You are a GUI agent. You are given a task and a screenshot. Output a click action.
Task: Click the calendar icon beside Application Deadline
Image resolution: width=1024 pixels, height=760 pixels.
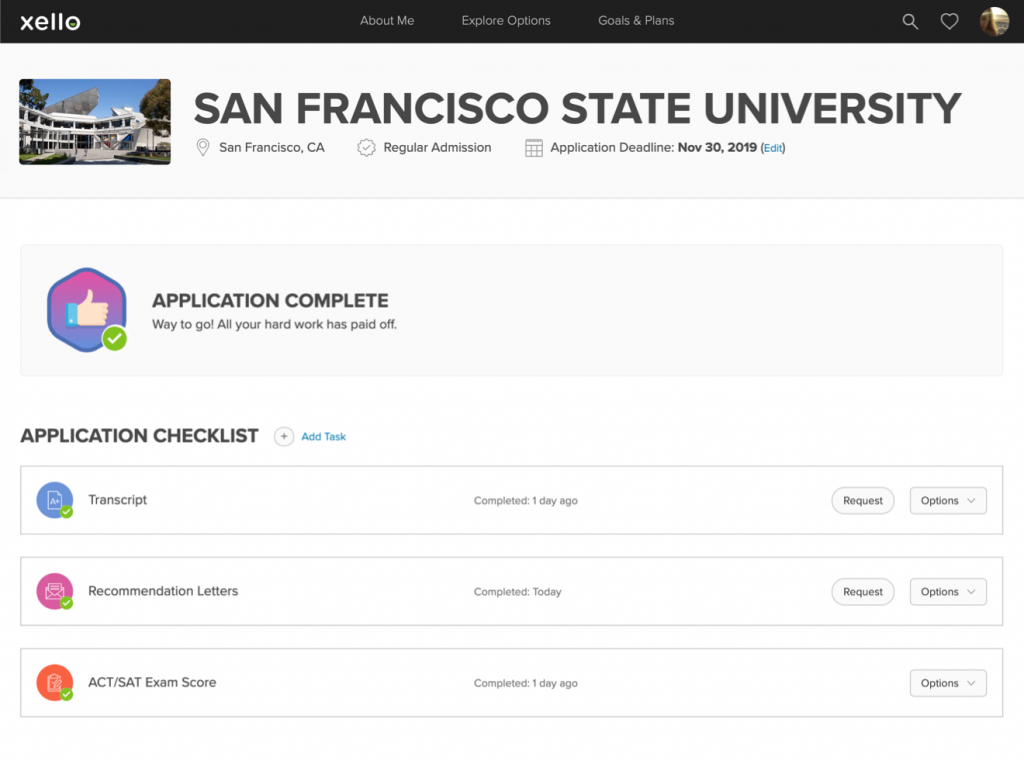[532, 147]
